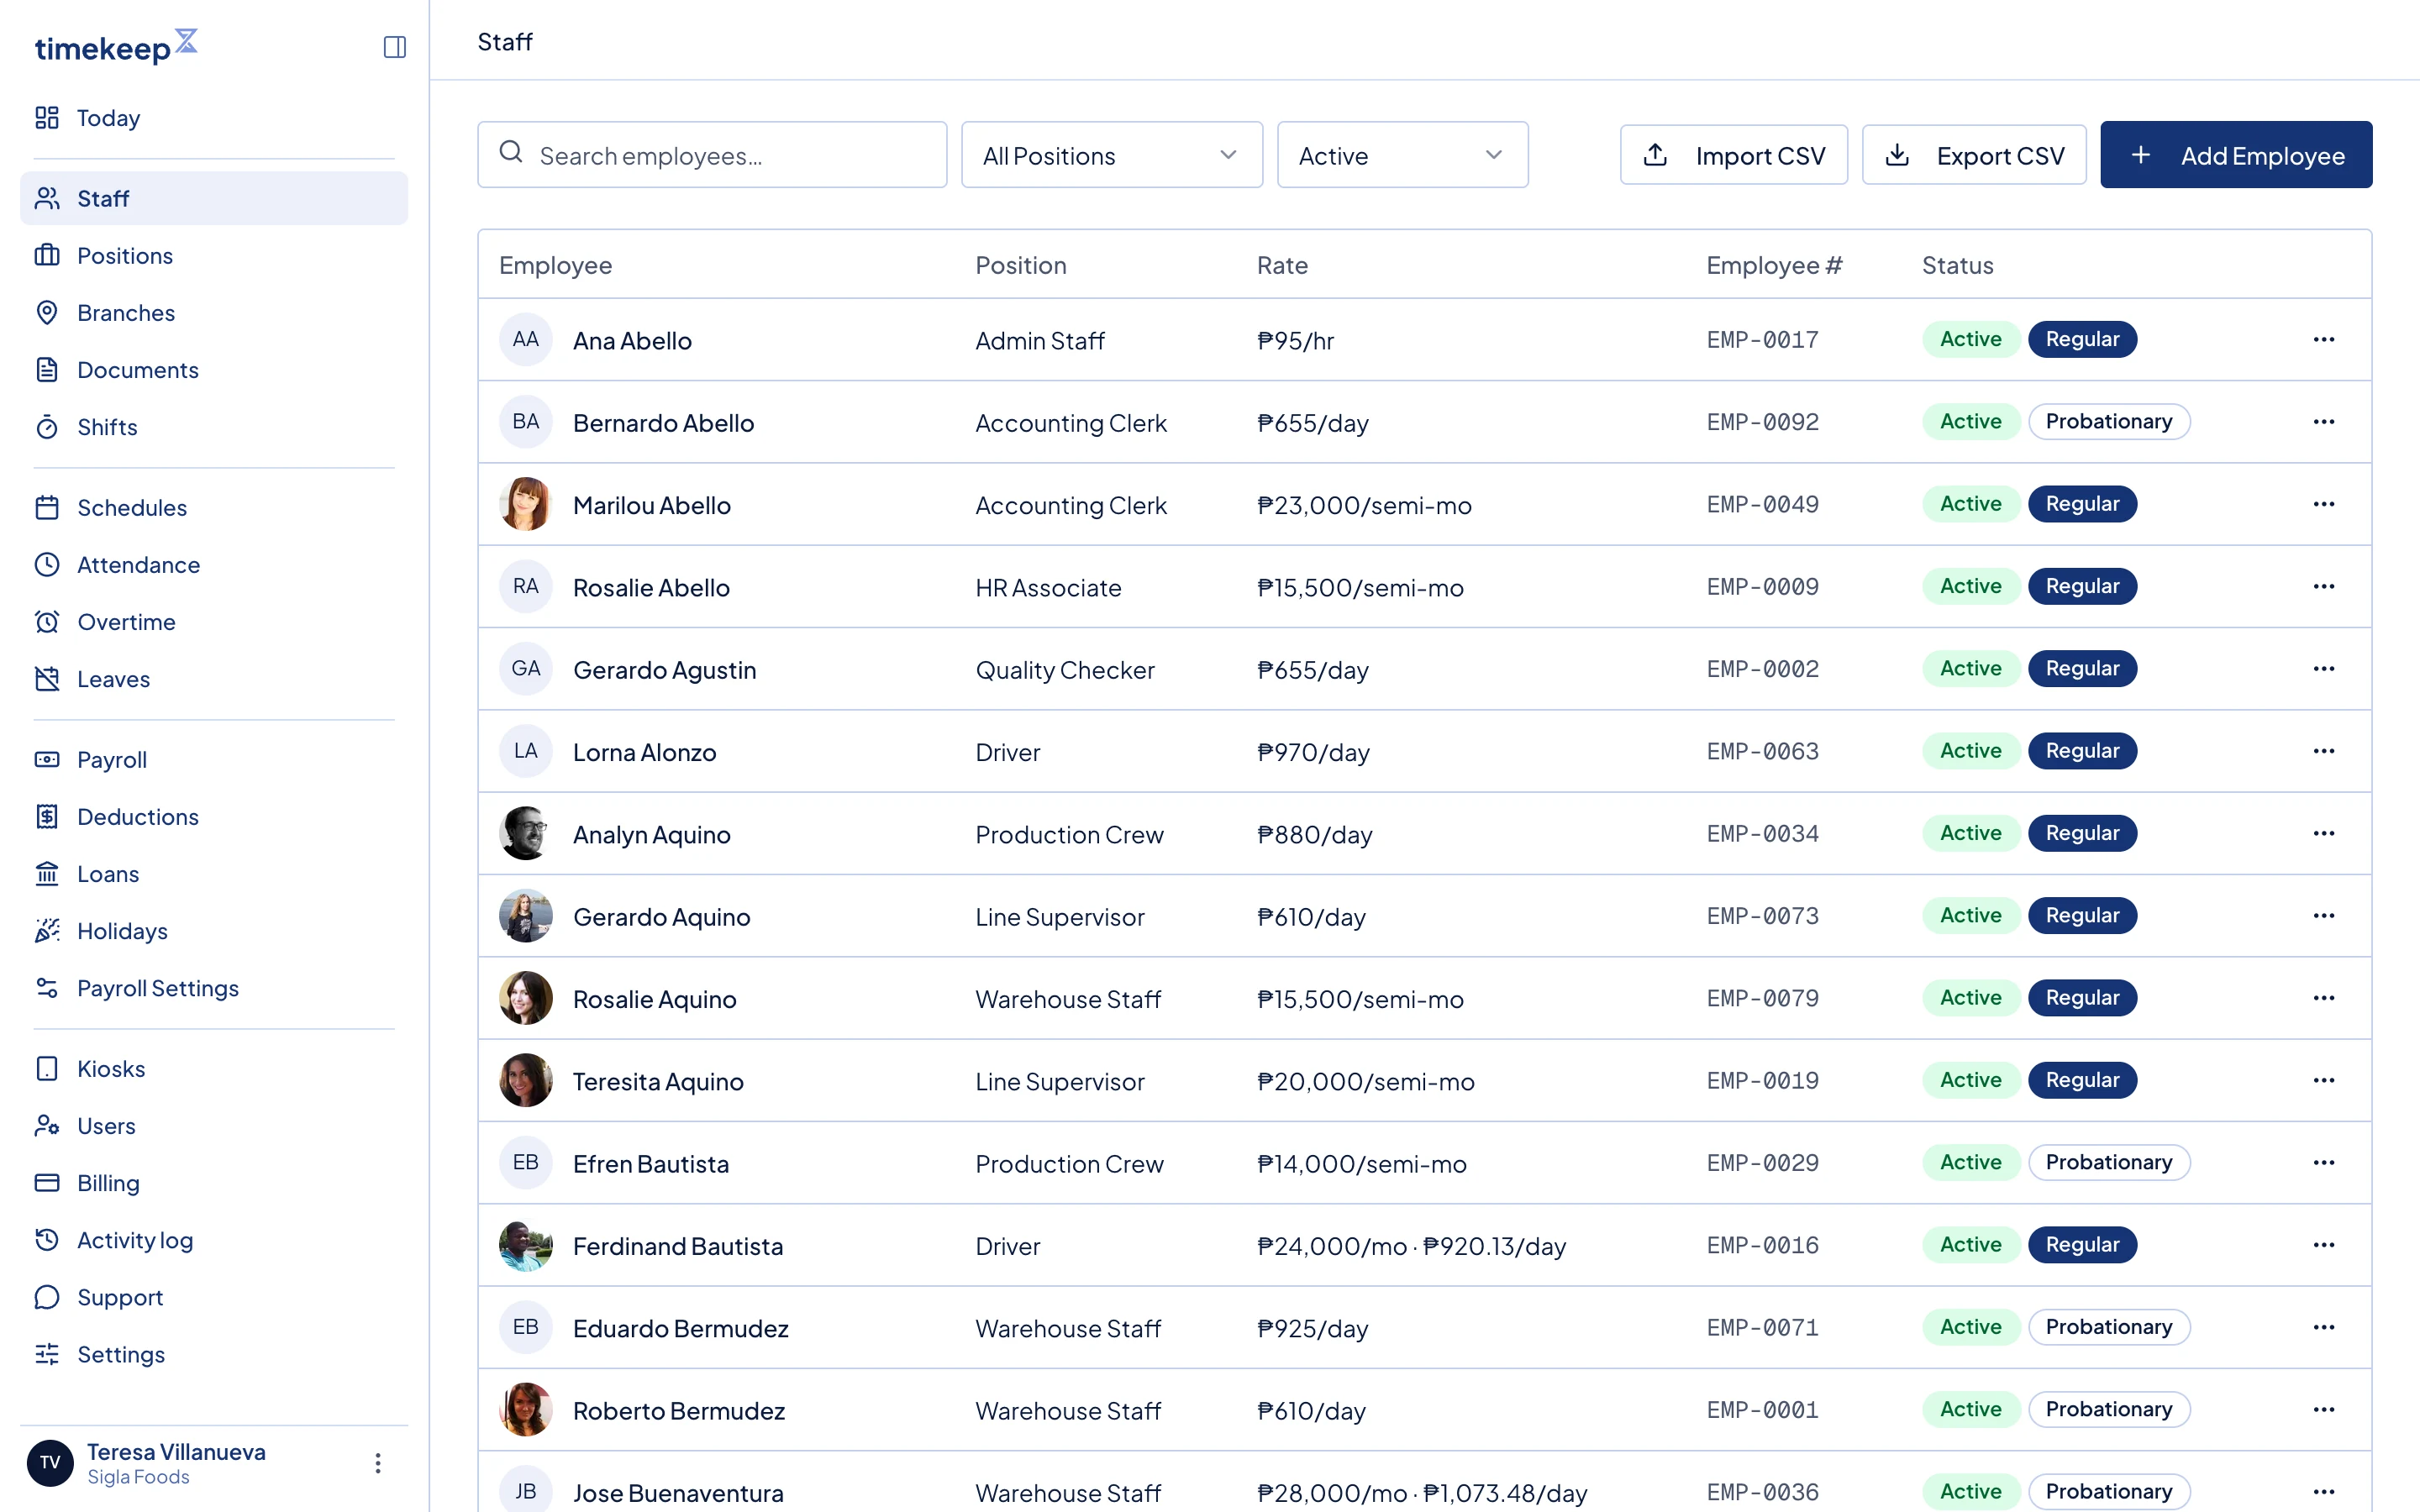Open row actions for Efren Bautista
The height and width of the screenshot is (1512, 2420).
(x=2323, y=1162)
